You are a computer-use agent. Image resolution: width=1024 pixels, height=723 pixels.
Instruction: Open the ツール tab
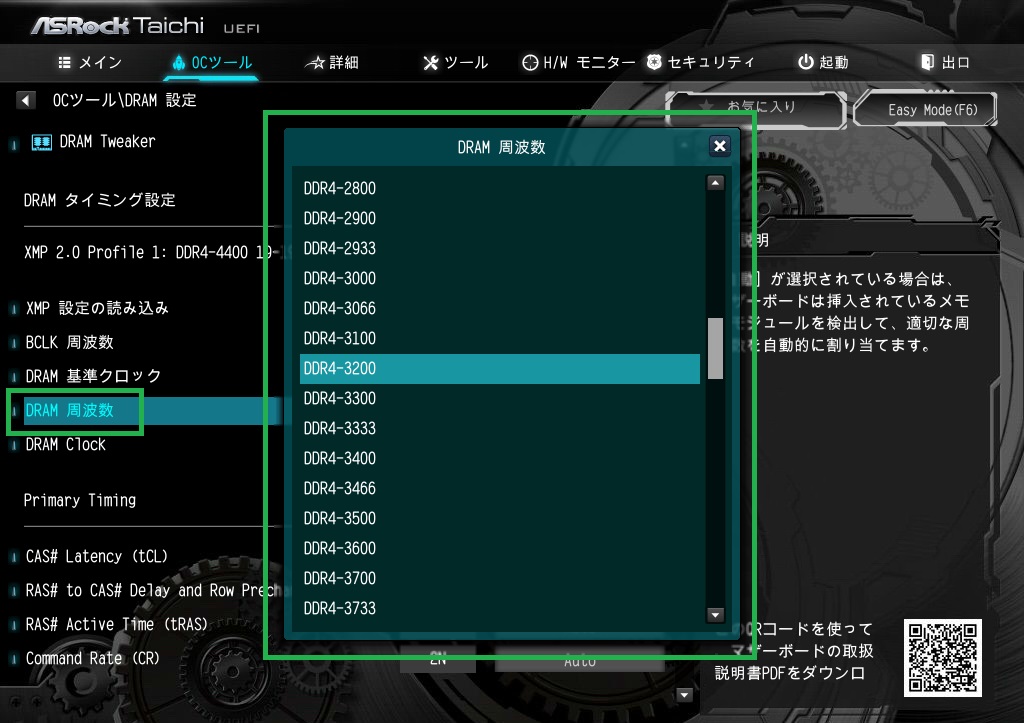coord(455,63)
